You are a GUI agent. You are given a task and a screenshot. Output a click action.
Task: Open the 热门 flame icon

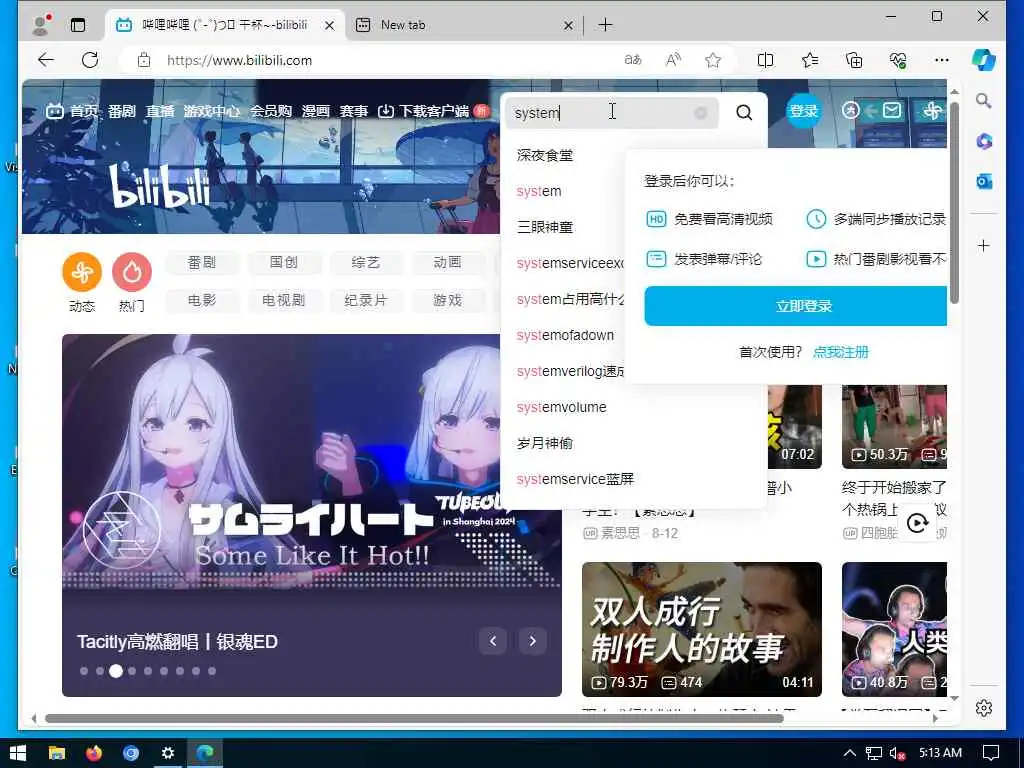[x=132, y=272]
